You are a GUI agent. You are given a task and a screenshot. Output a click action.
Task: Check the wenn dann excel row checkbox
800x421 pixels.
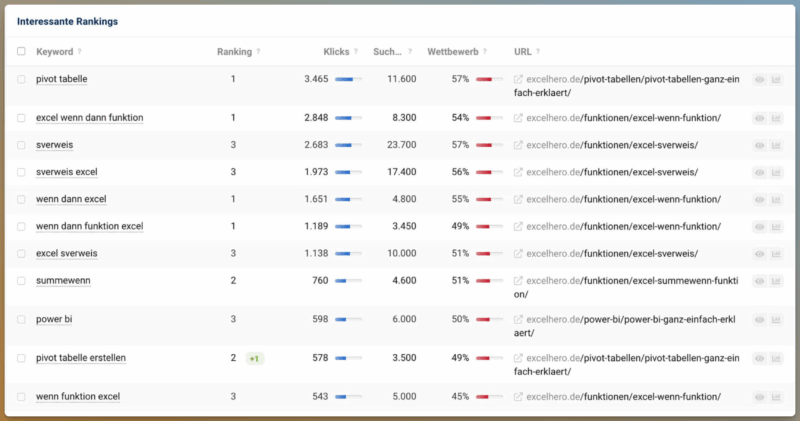(x=21, y=199)
